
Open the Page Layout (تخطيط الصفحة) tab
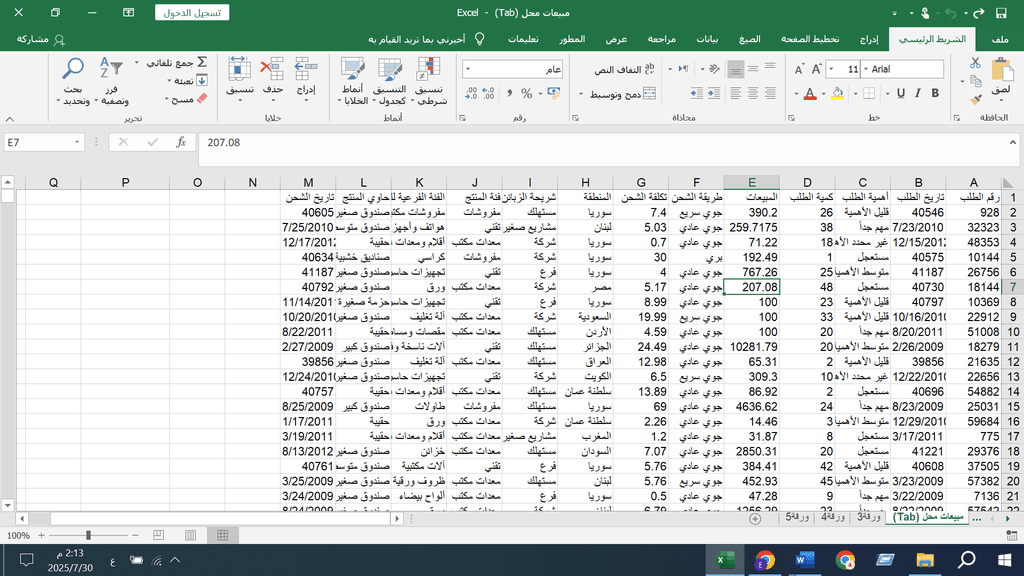[810, 39]
